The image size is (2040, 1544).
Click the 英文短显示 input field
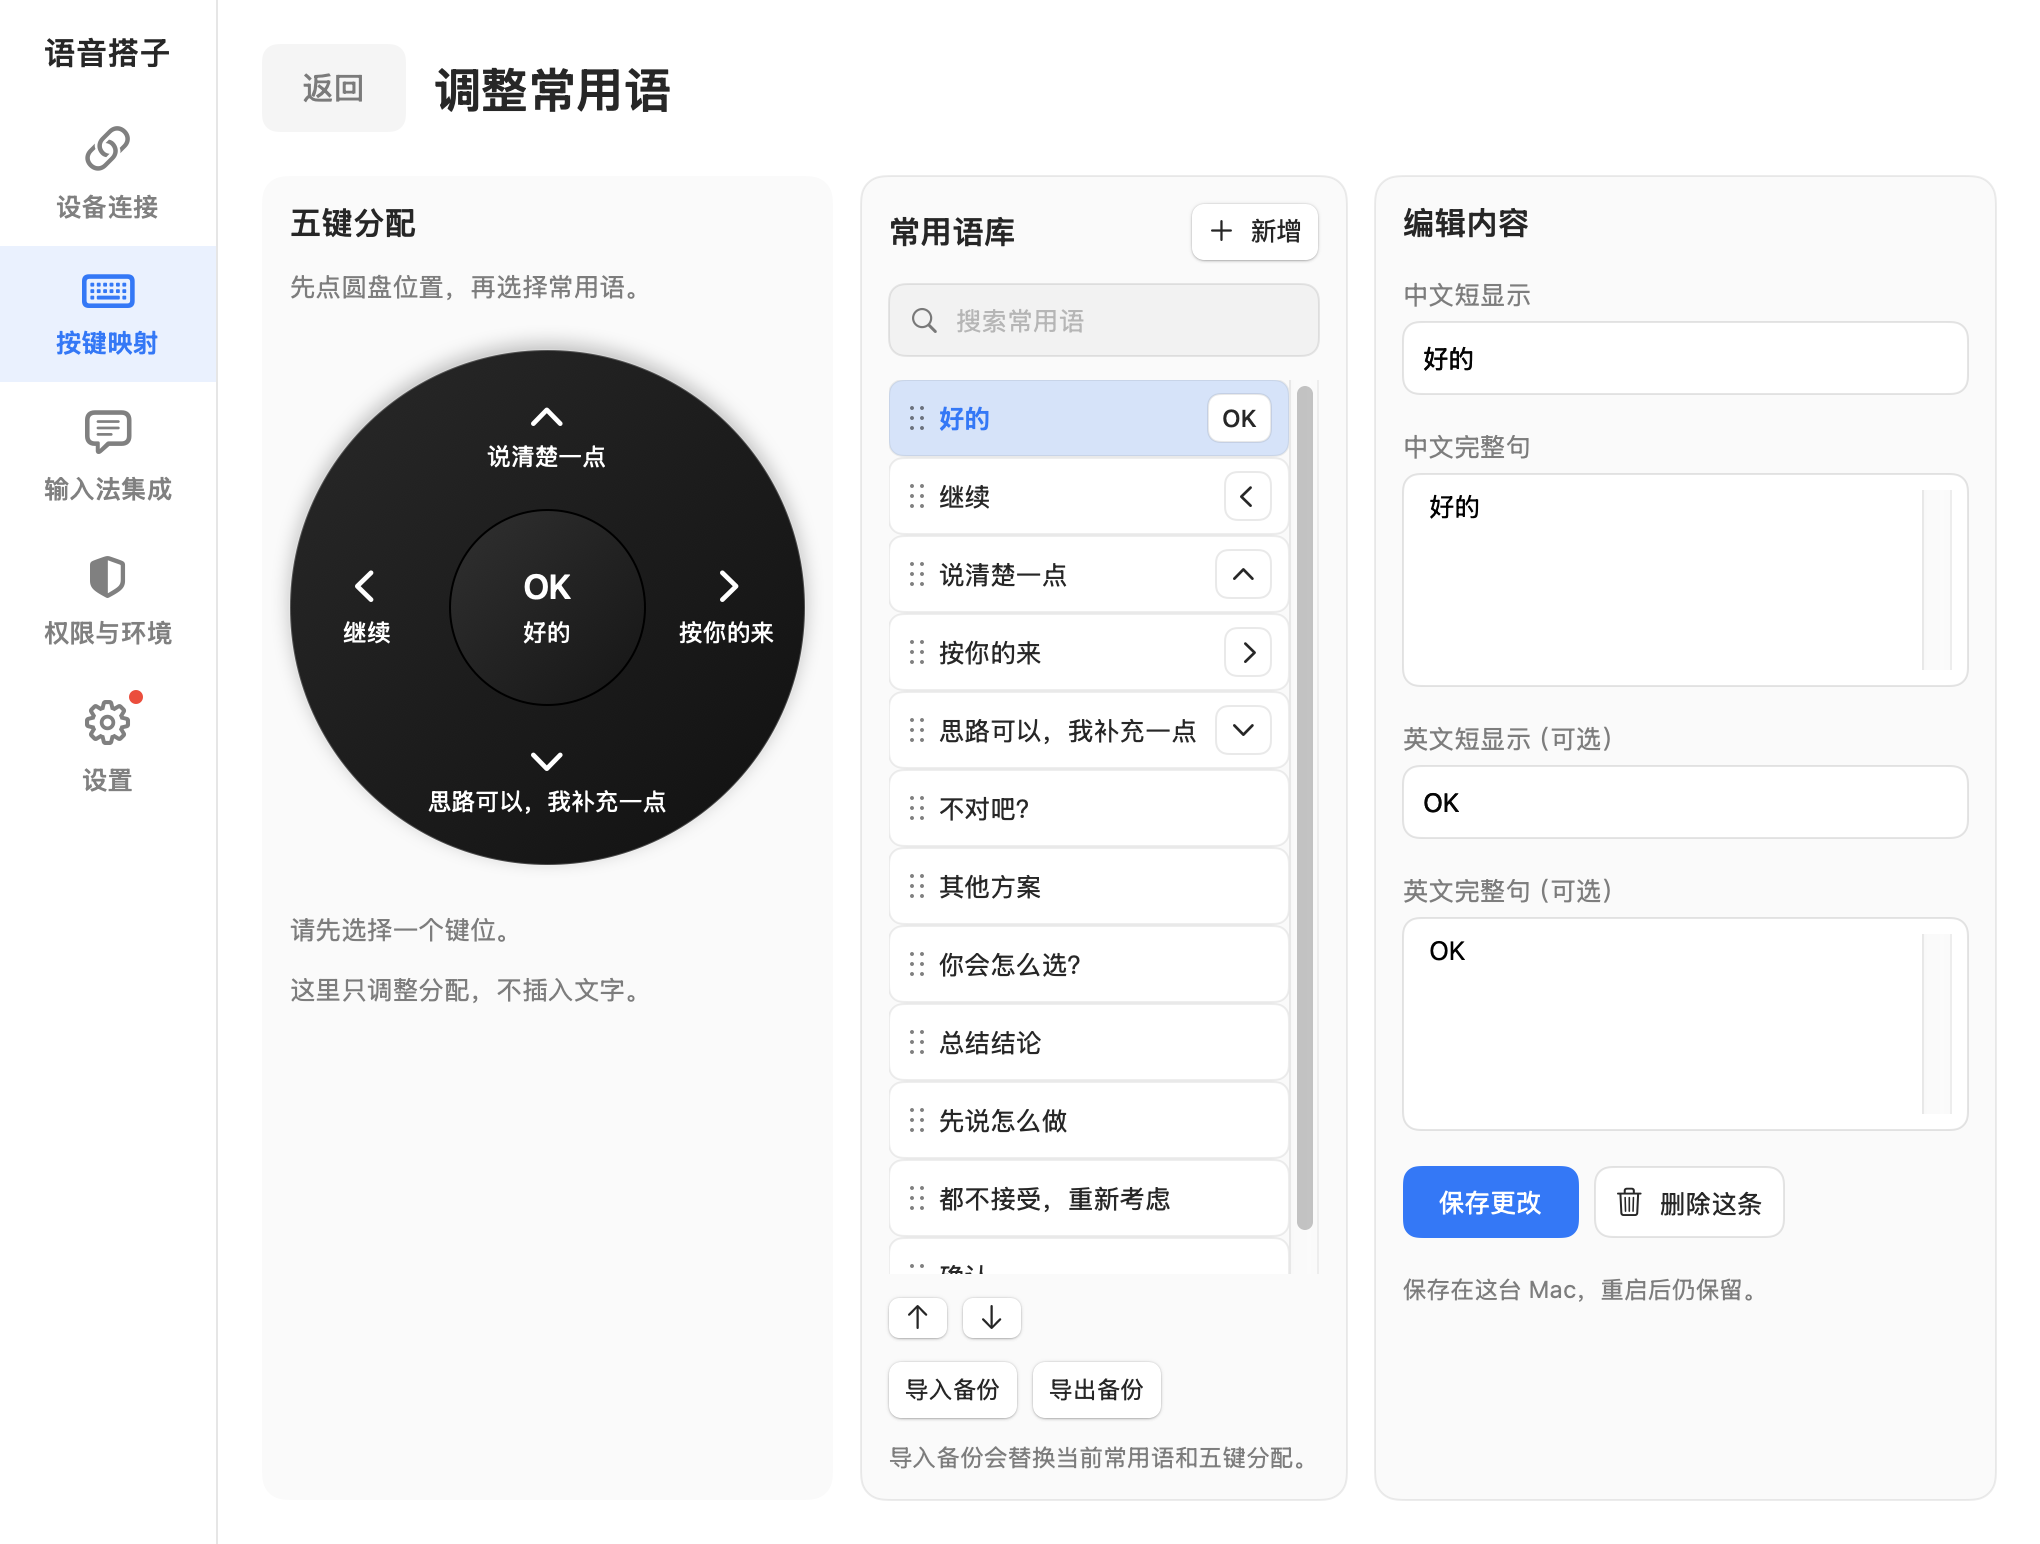coord(1685,802)
